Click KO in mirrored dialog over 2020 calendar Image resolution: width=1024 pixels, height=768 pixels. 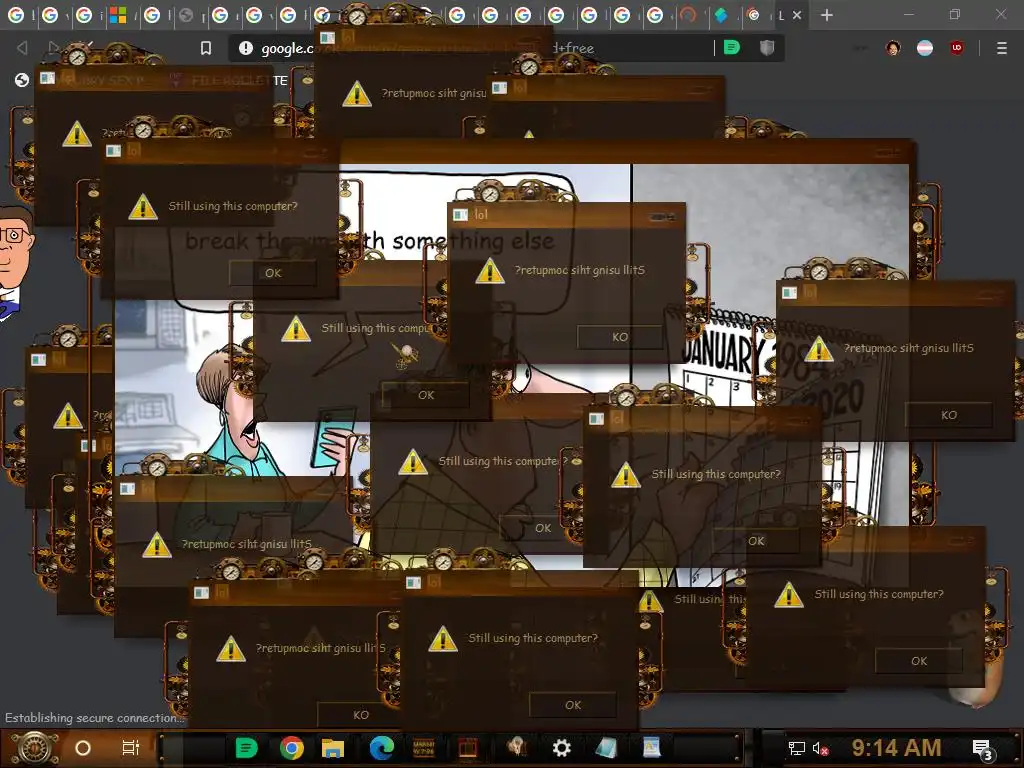949,415
